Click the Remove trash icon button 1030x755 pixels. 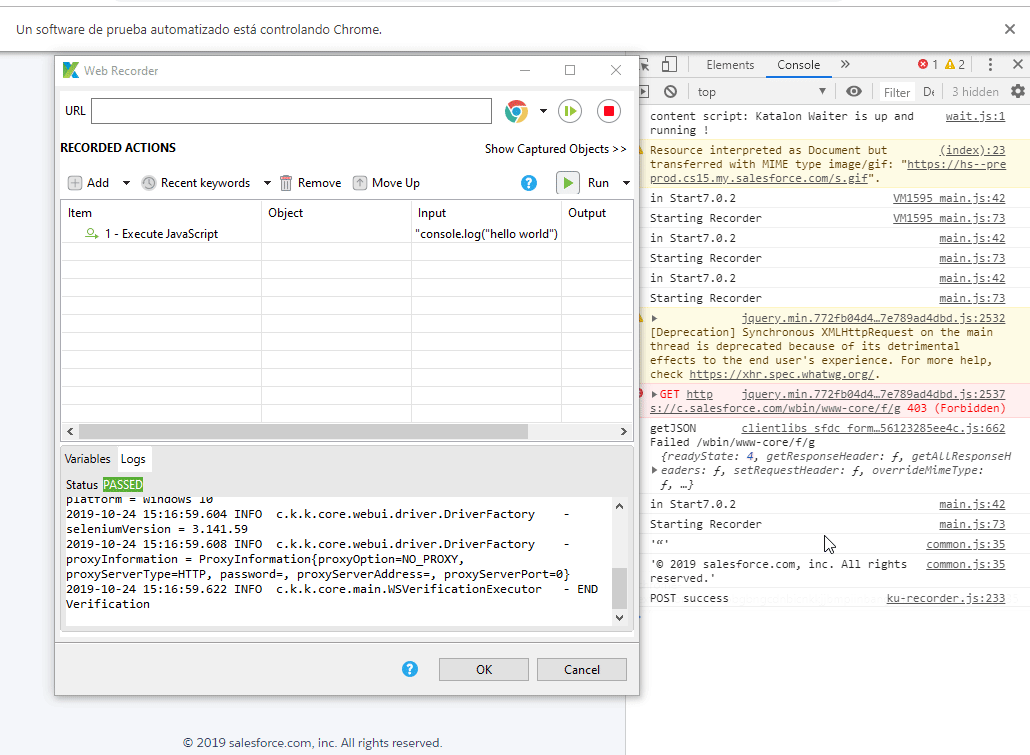point(310,183)
